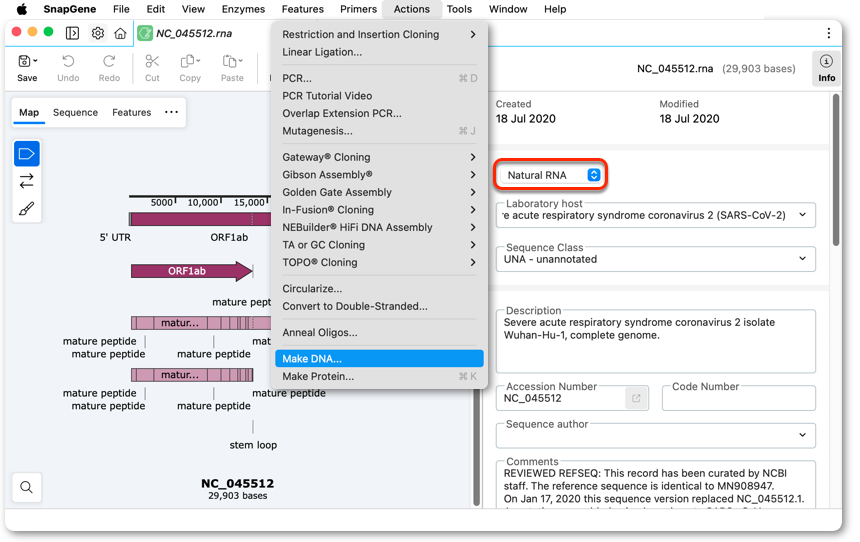Click the Undo arrow icon

click(68, 61)
